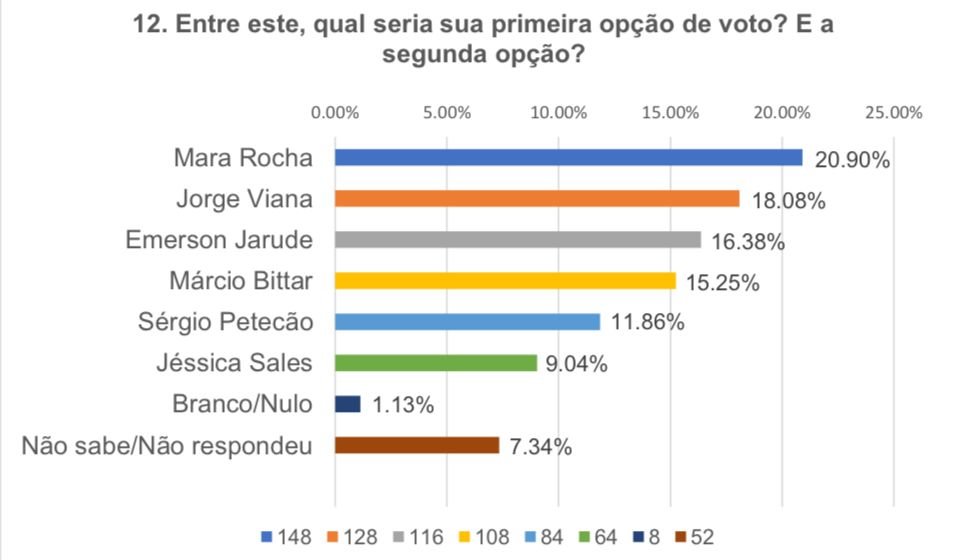Click the 'Não sabe/Não respondeu' category label
This screenshot has height=560, width=966.
pos(167,446)
